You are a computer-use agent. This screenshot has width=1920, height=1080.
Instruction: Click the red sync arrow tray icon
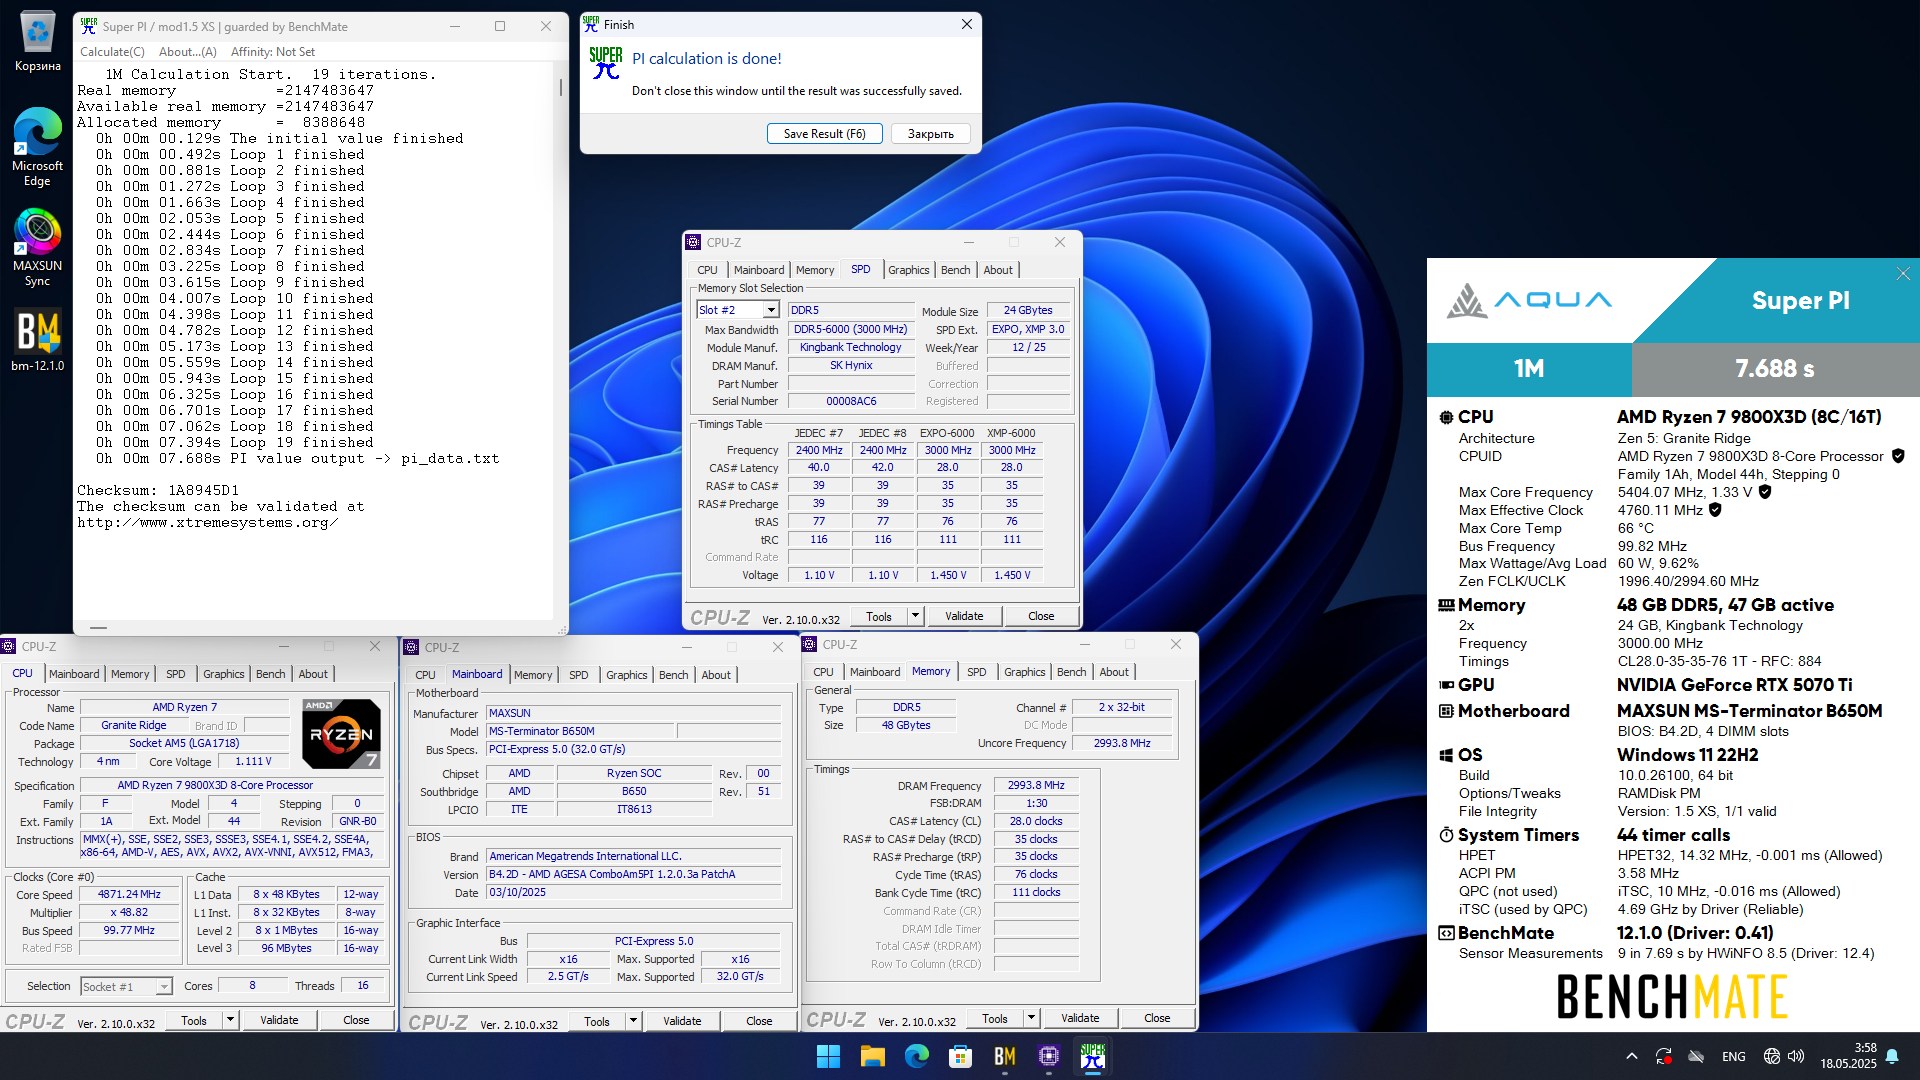1664,1056
